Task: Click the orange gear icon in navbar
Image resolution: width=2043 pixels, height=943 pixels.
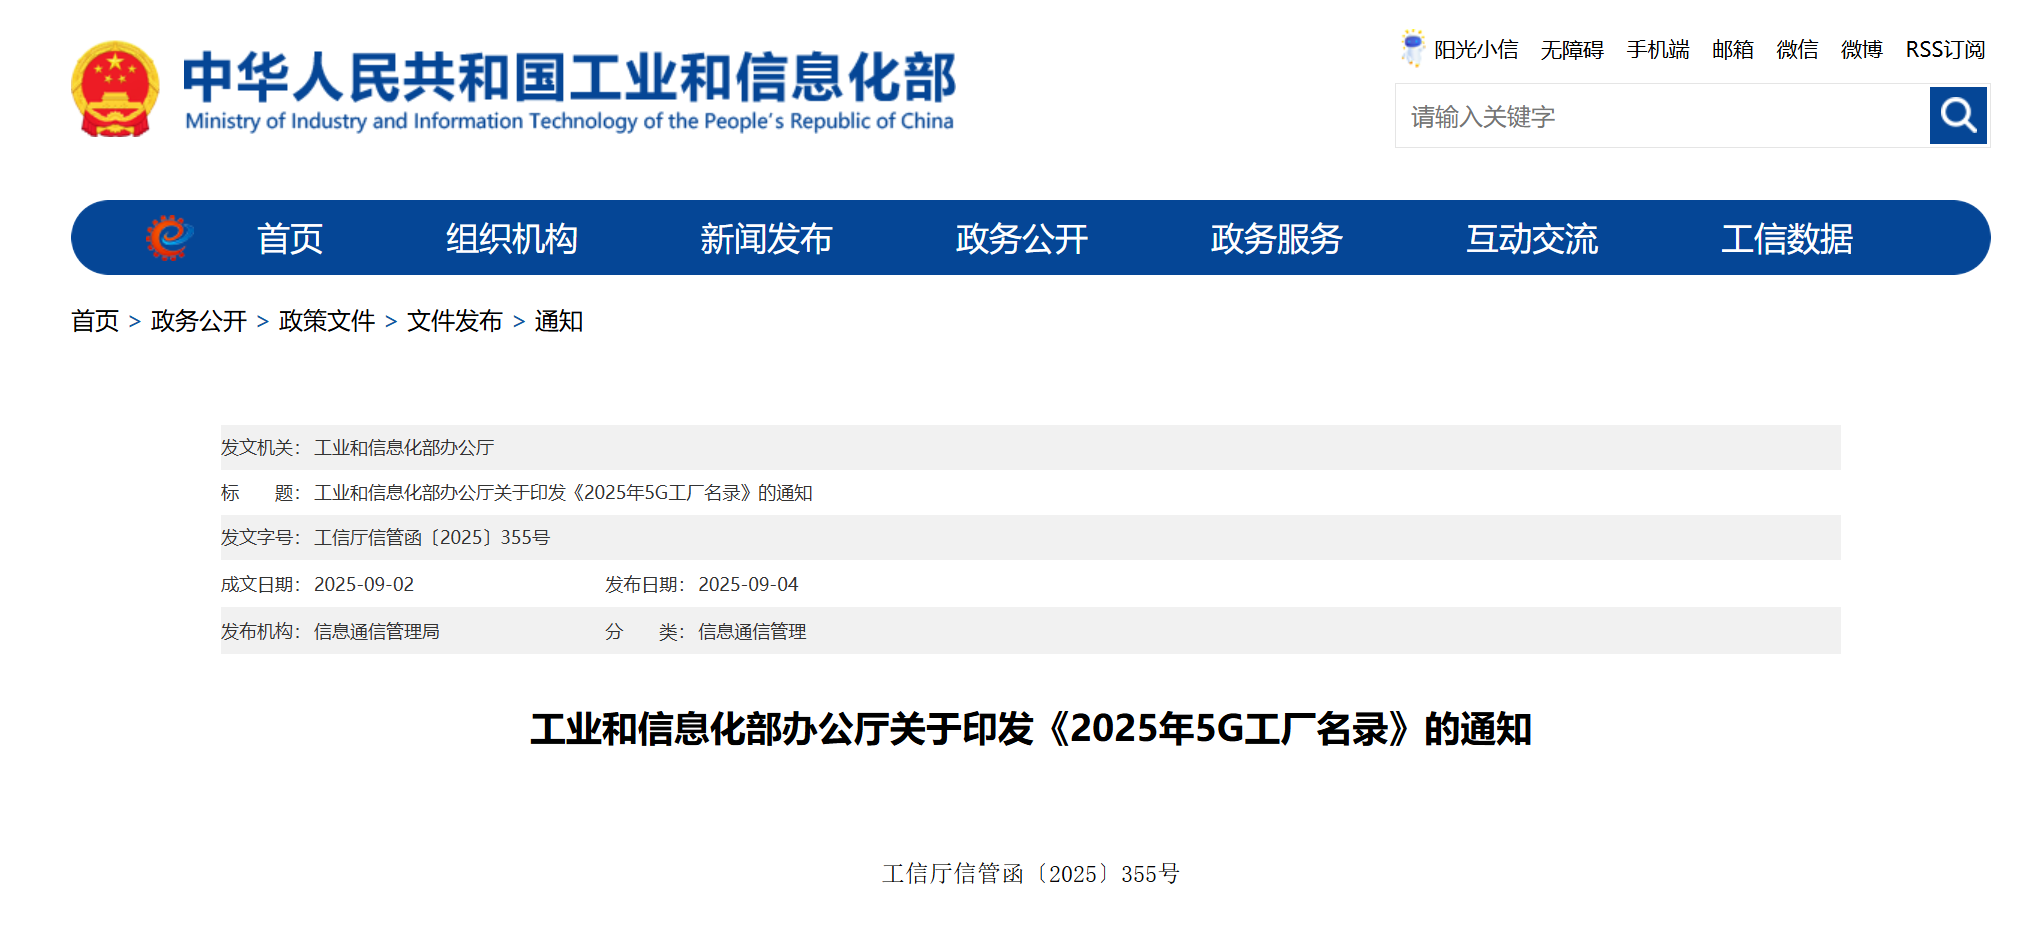Action: (x=168, y=238)
